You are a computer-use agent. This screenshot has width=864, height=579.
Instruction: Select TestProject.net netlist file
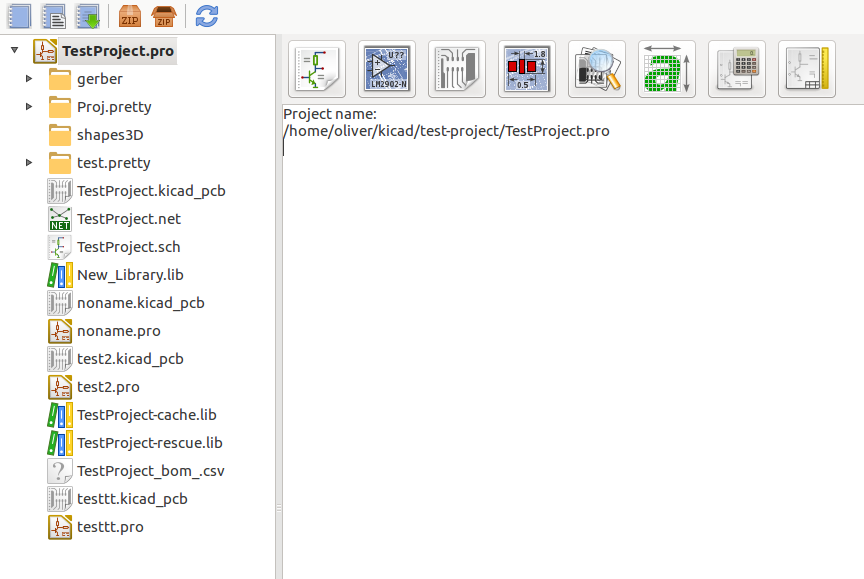click(x=129, y=219)
